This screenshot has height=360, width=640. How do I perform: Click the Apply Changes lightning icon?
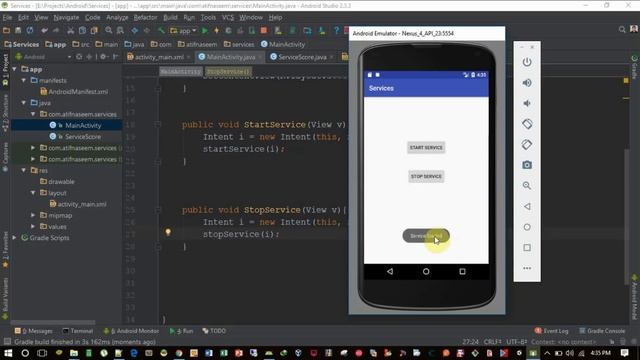point(216,31)
